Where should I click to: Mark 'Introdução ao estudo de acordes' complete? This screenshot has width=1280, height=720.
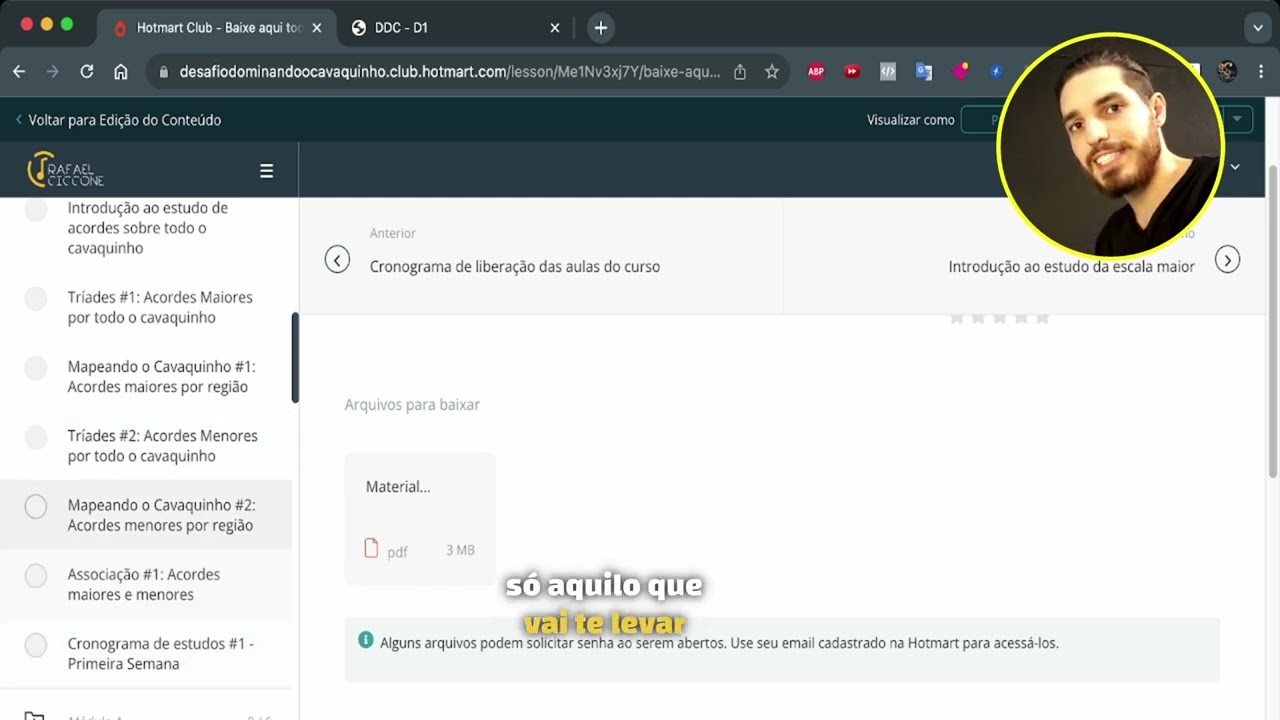[x=36, y=209]
